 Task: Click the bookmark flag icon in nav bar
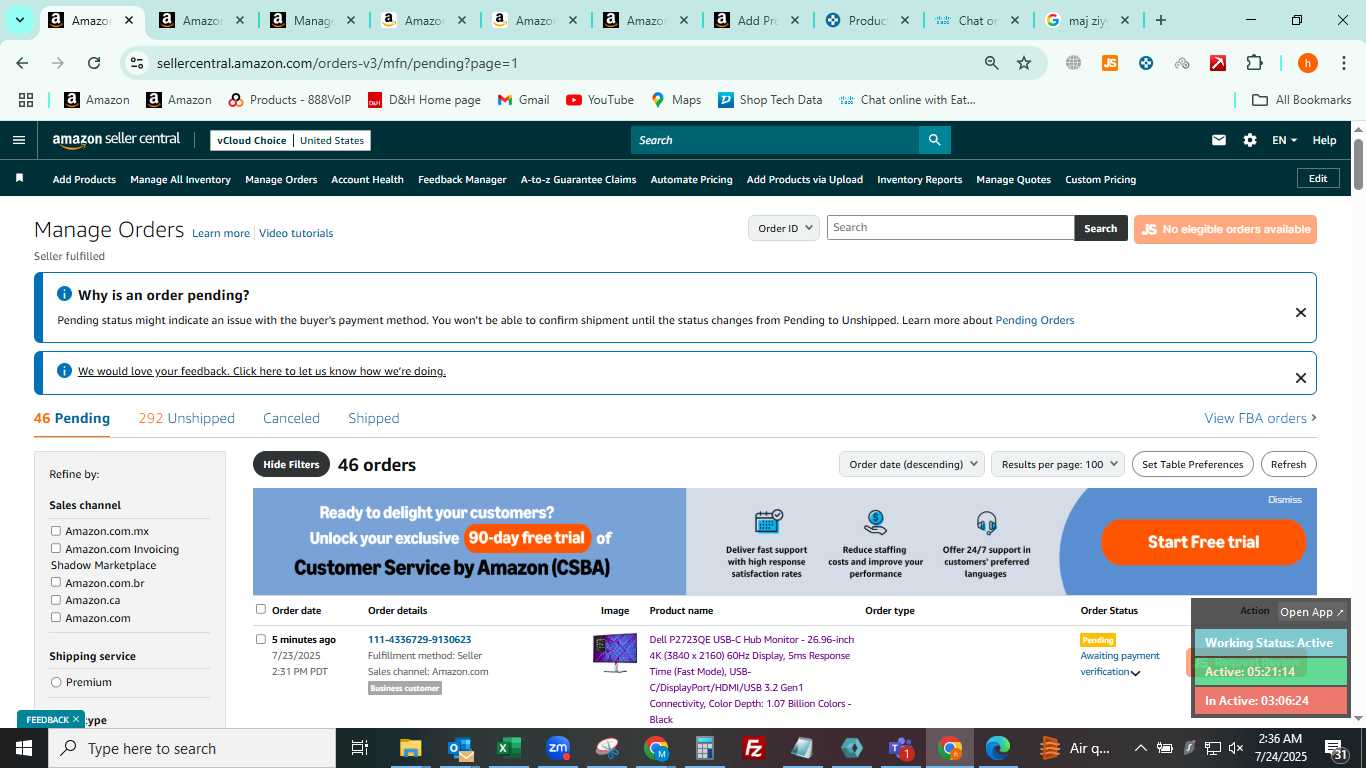19,178
